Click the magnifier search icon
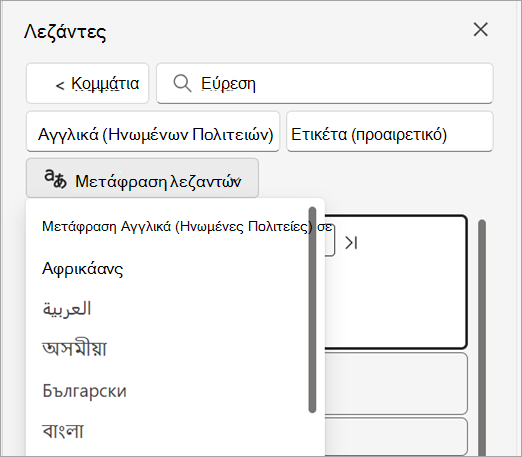This screenshot has height=457, width=522. coord(182,83)
